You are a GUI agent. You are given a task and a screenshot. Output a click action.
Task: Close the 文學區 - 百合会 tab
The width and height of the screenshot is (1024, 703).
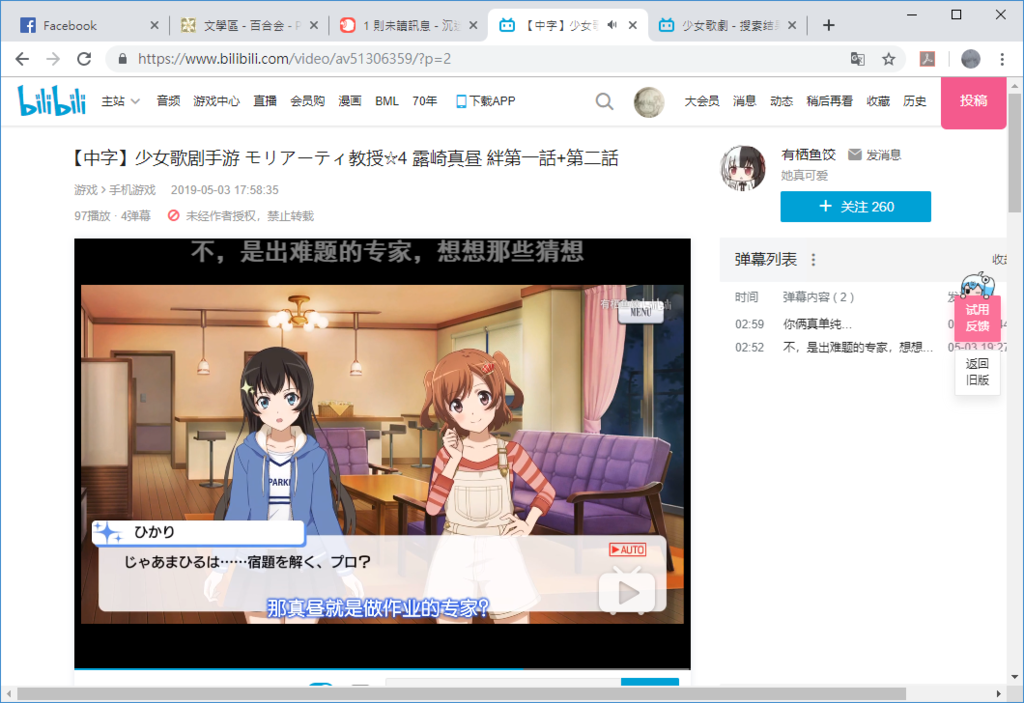[313, 25]
